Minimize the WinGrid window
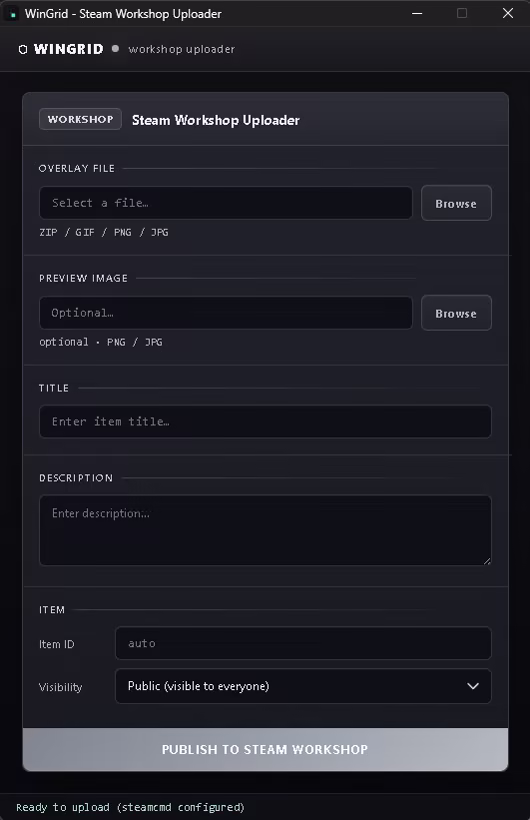Screen dimensions: 530x820 pyautogui.click(x=417, y=14)
